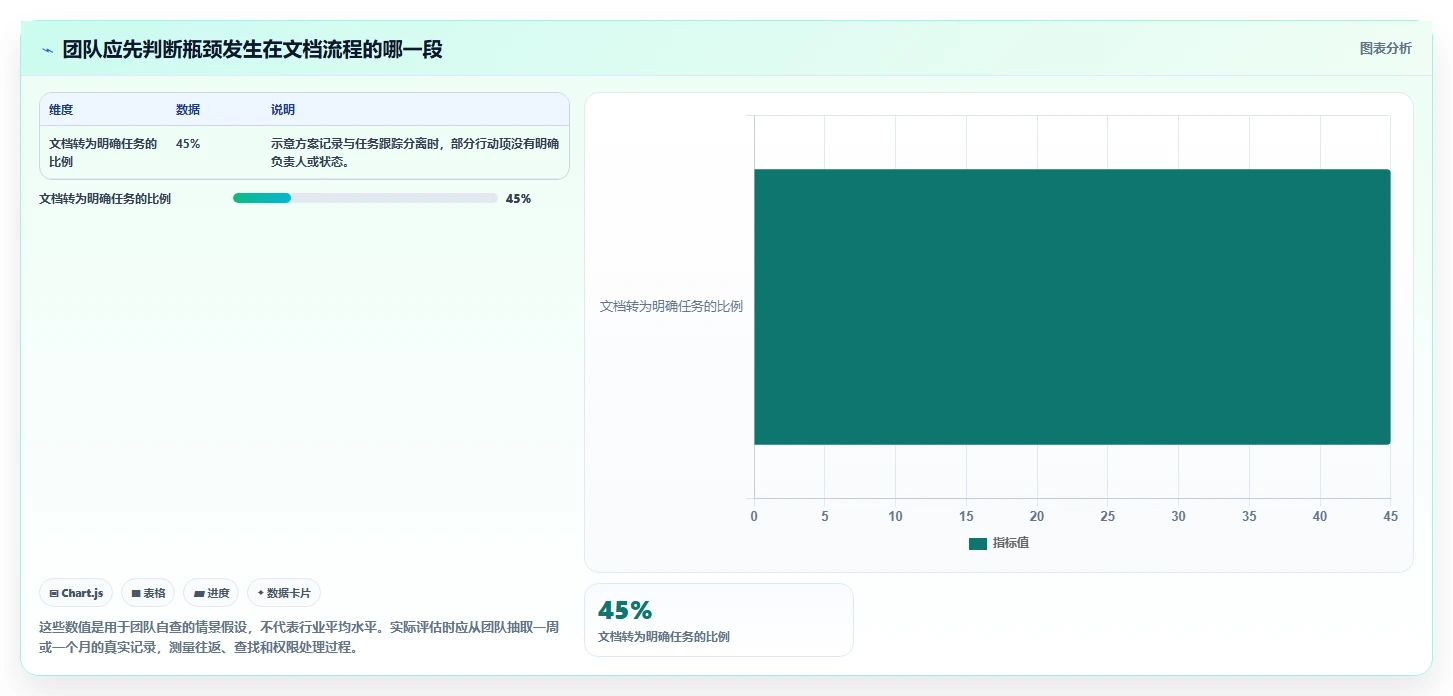1453x696 pixels.
Task: Click the table description starting 示意方案记录
Action: pyautogui.click(x=415, y=152)
